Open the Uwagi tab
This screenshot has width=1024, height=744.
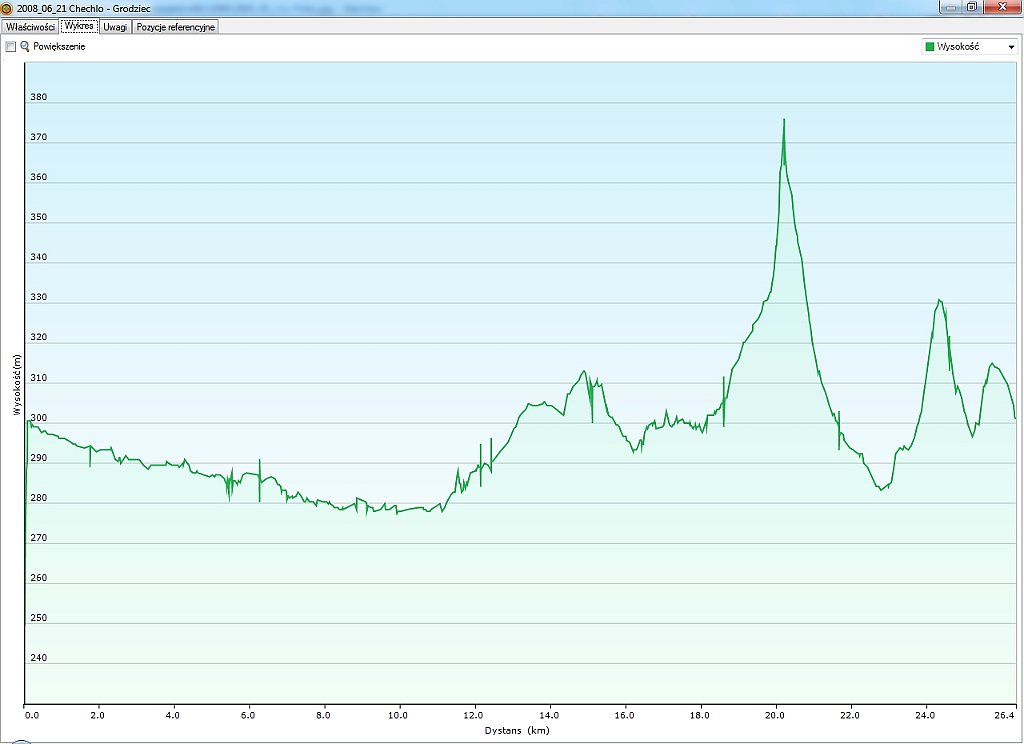115,27
